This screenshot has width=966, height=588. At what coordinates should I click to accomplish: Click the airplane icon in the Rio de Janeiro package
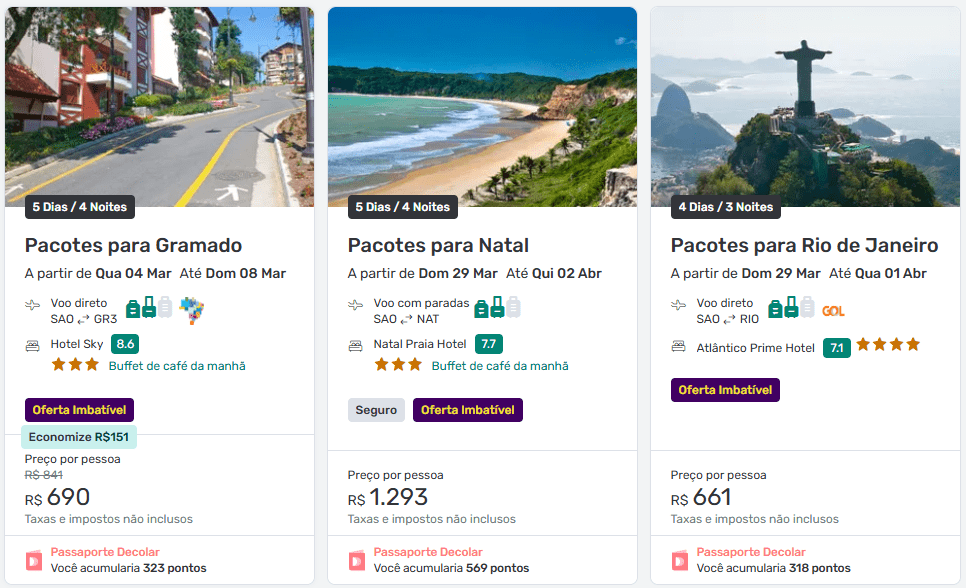tap(679, 304)
